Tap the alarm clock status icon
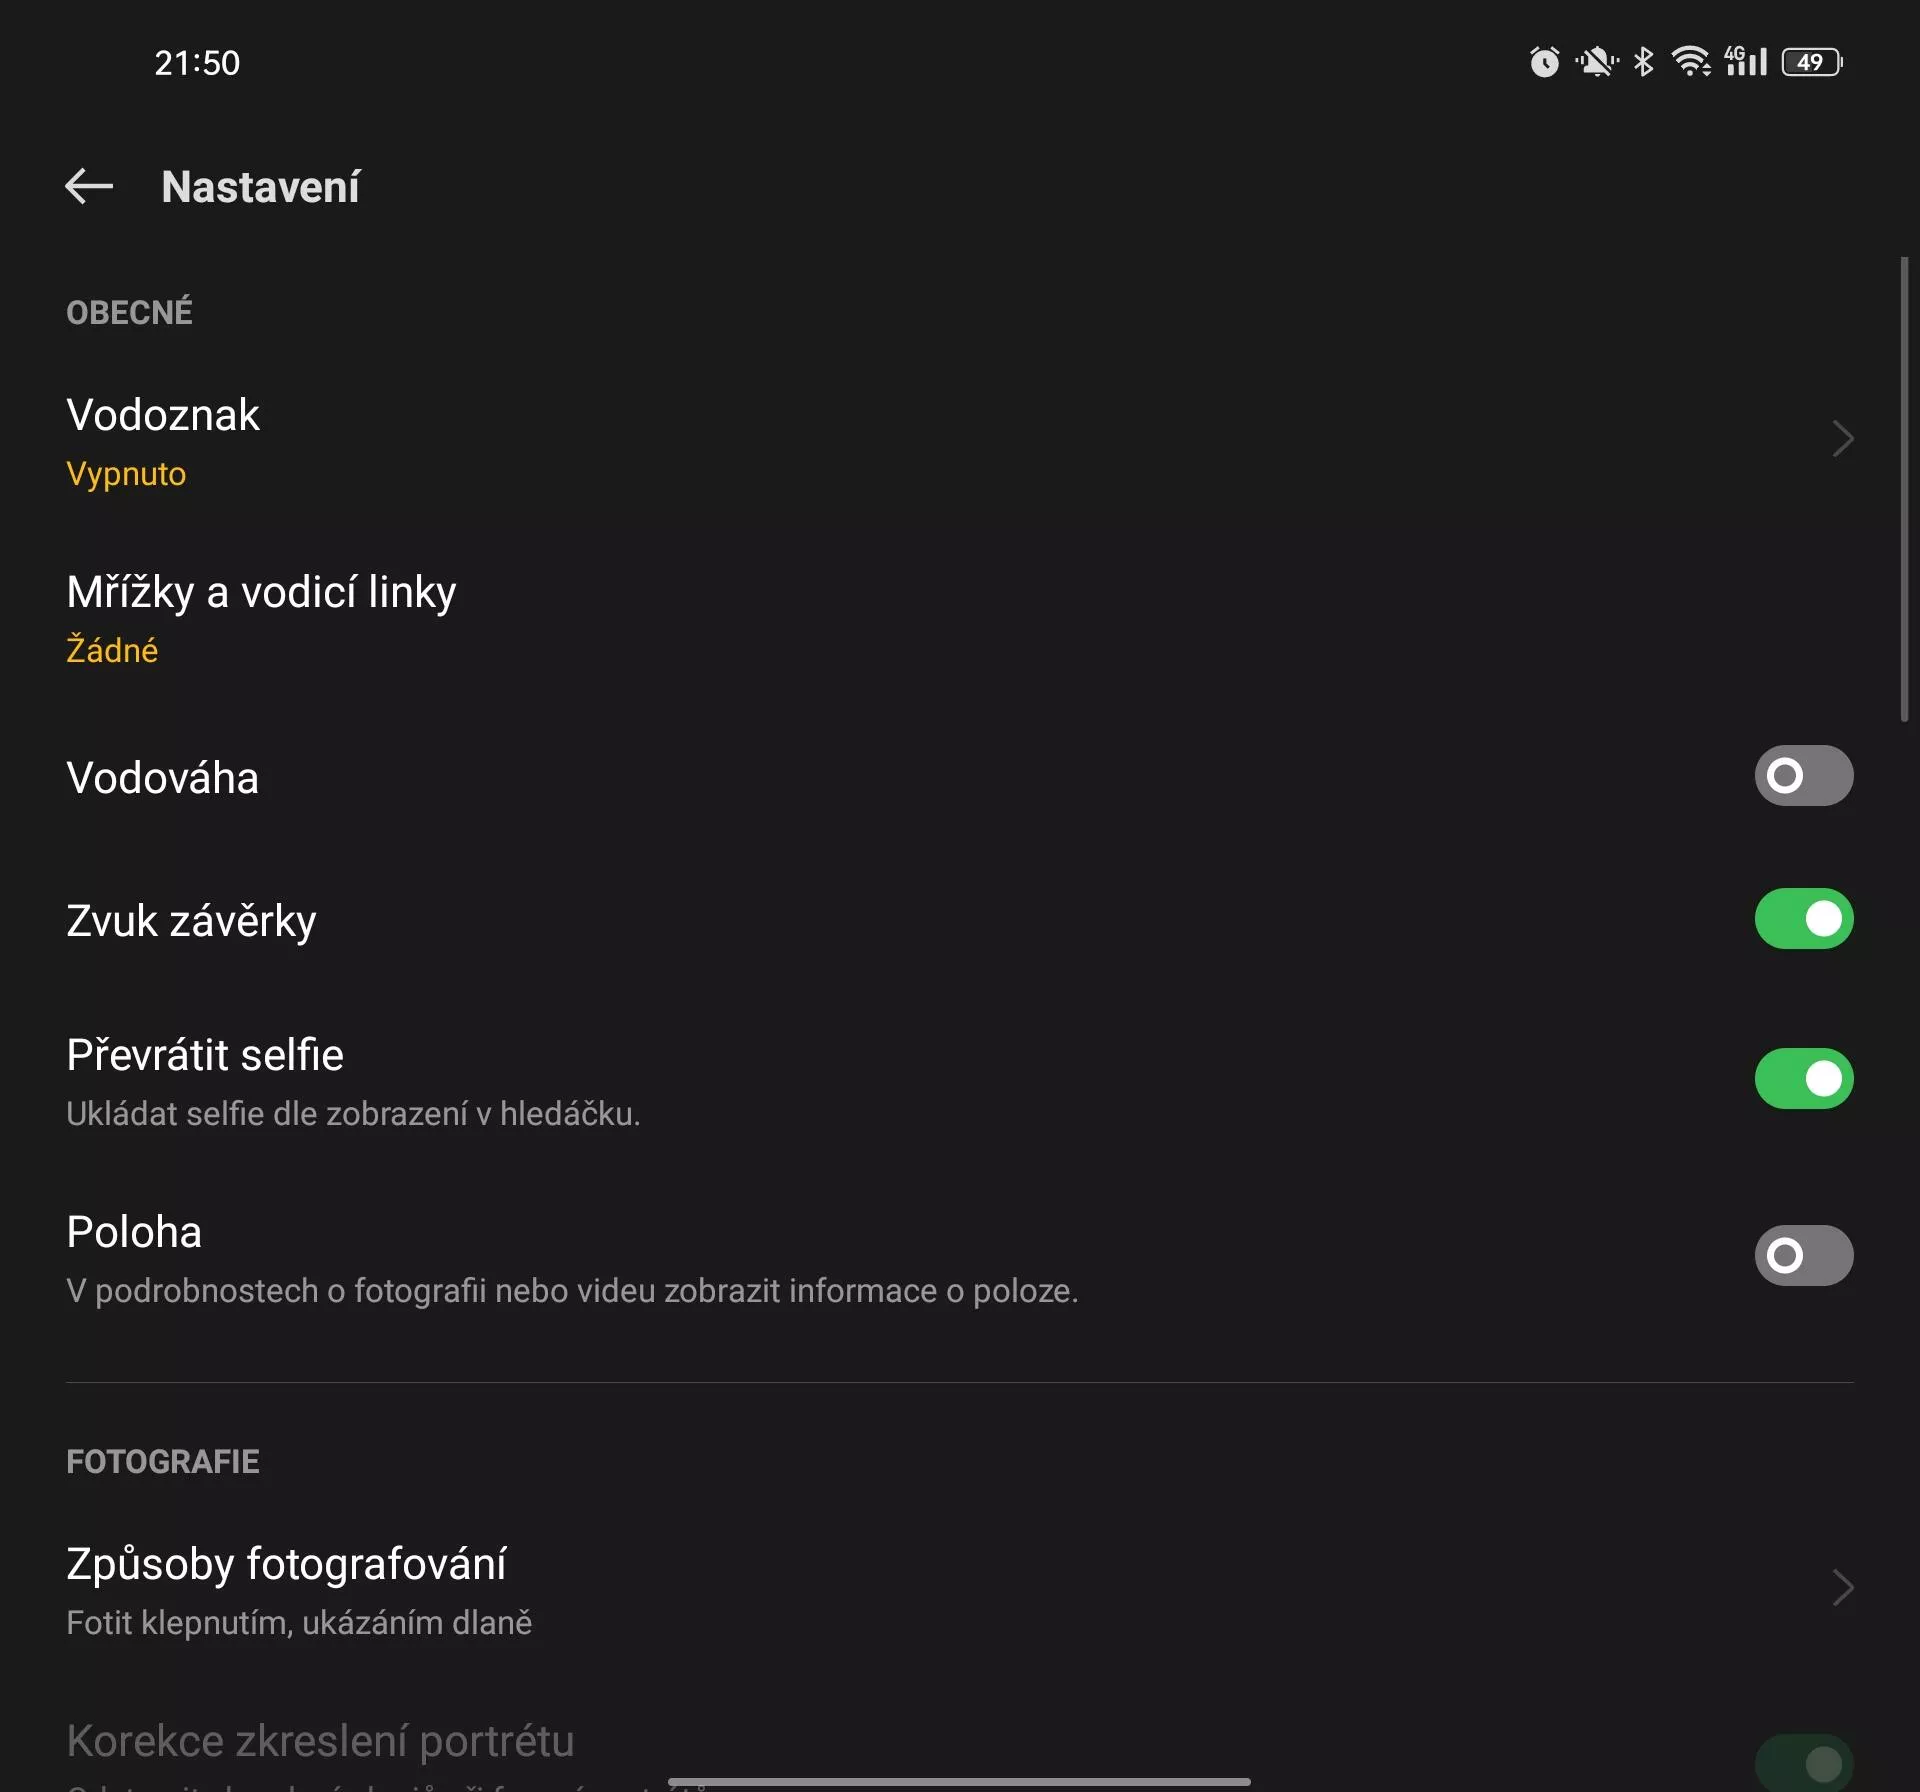This screenshot has height=1792, width=1920. coord(1544,62)
